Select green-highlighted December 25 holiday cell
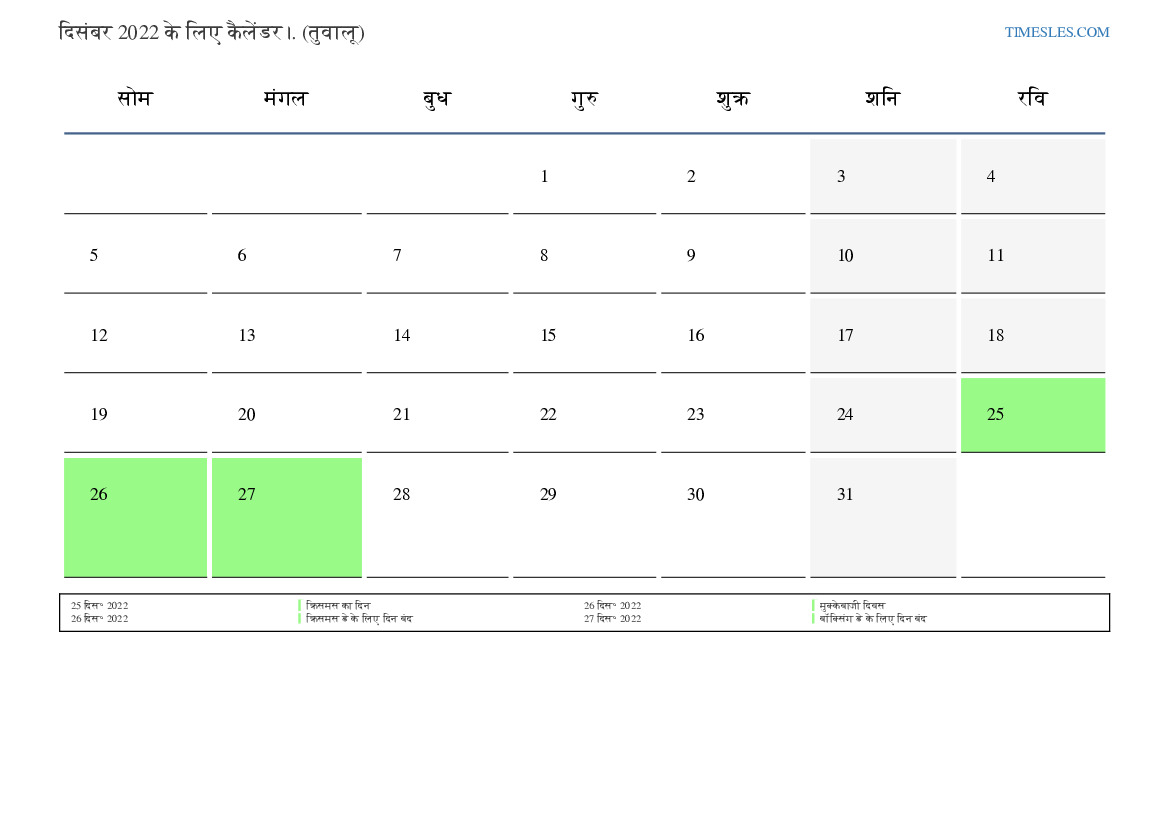 [1032, 415]
